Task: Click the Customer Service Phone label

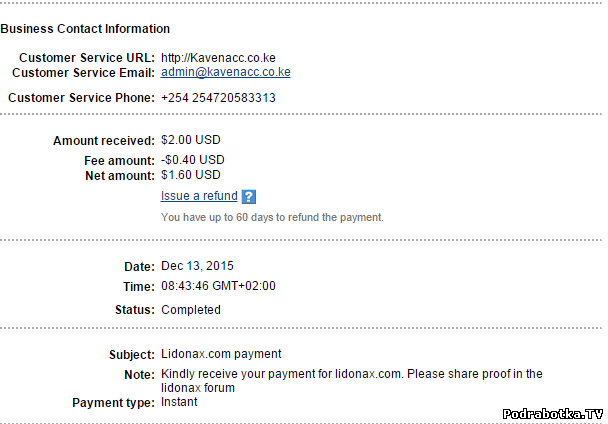Action: [x=81, y=98]
